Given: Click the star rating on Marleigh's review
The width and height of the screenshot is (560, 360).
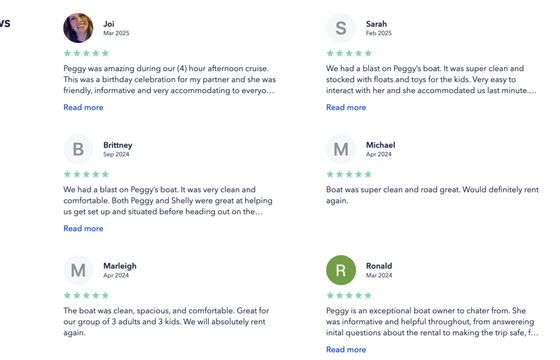Looking at the screenshot, I should (x=86, y=295).
